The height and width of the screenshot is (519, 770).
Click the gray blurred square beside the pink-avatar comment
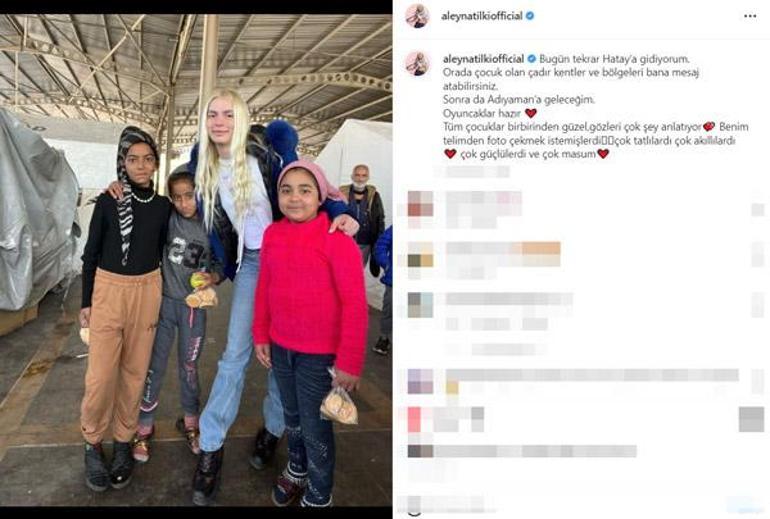(x=751, y=419)
